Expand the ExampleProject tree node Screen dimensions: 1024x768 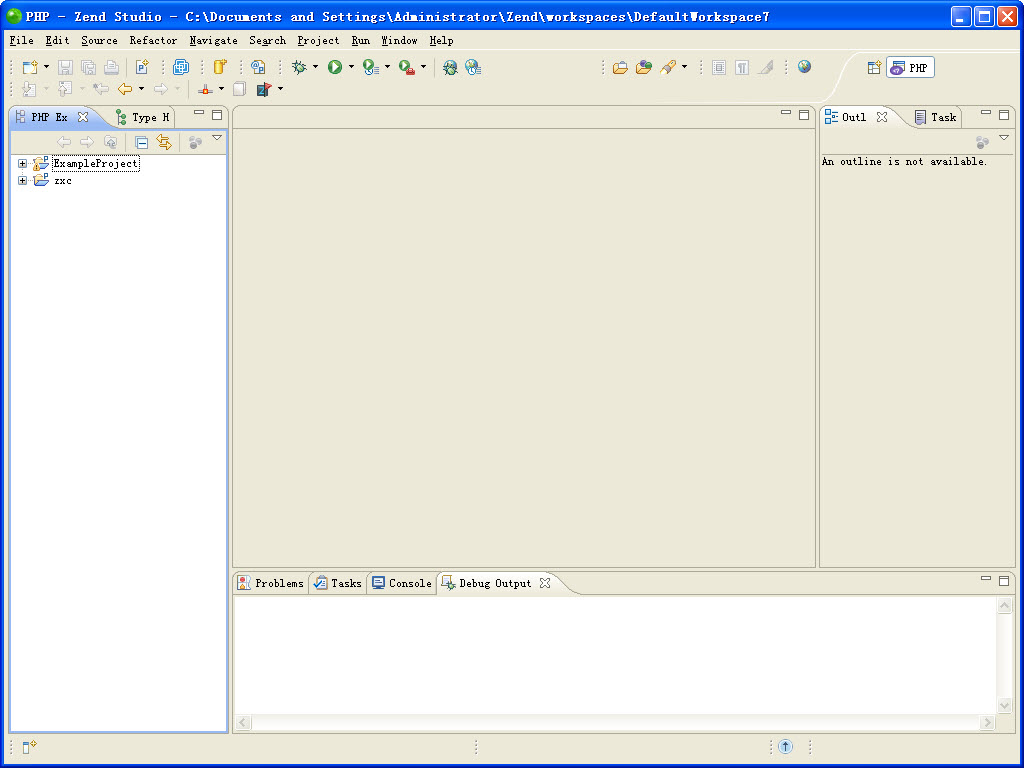coord(23,164)
